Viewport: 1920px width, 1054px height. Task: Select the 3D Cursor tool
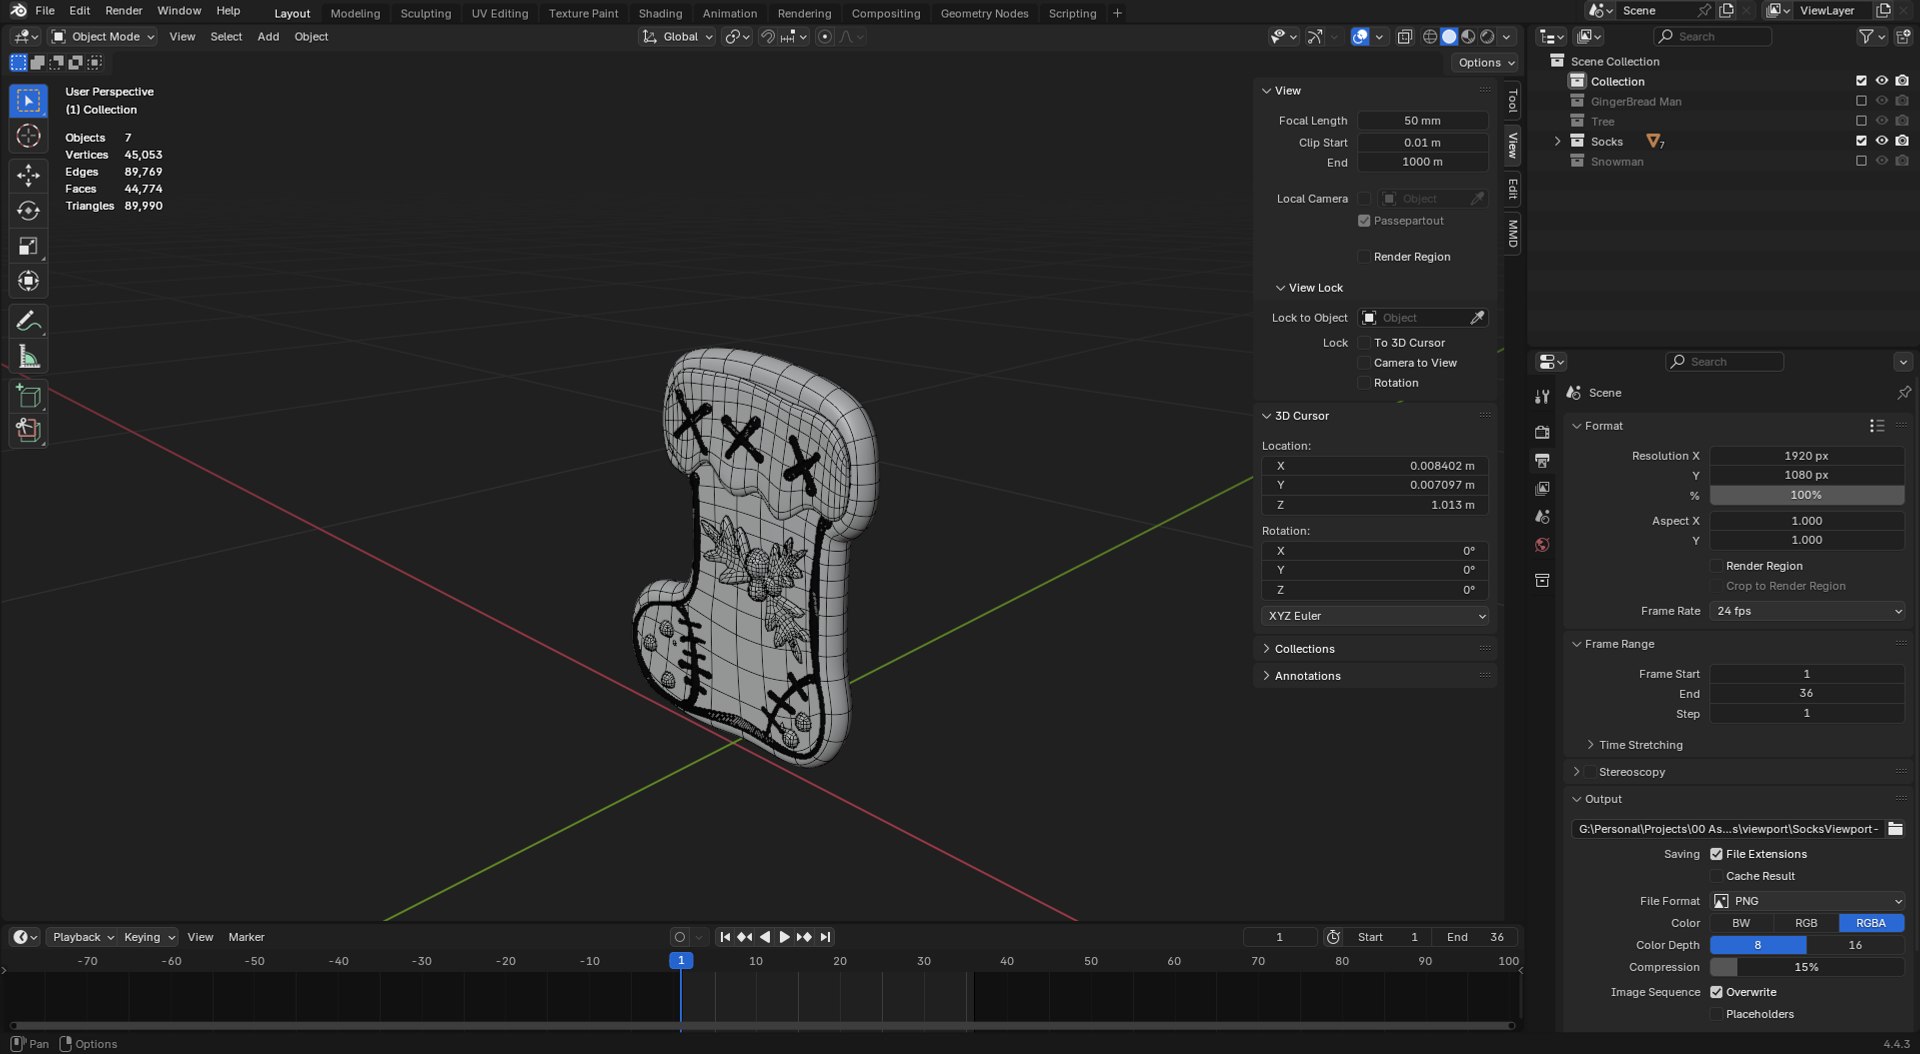coord(28,136)
